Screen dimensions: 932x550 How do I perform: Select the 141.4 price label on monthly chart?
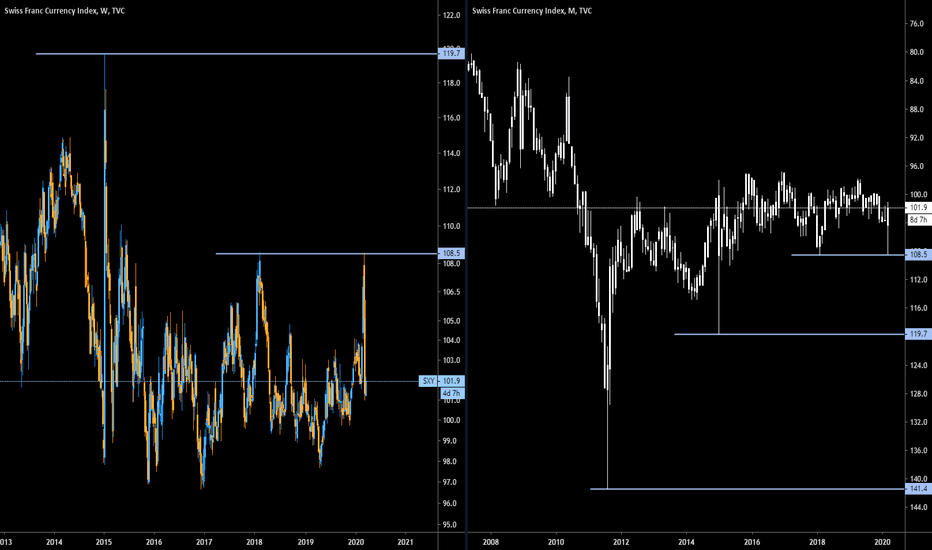[918, 489]
